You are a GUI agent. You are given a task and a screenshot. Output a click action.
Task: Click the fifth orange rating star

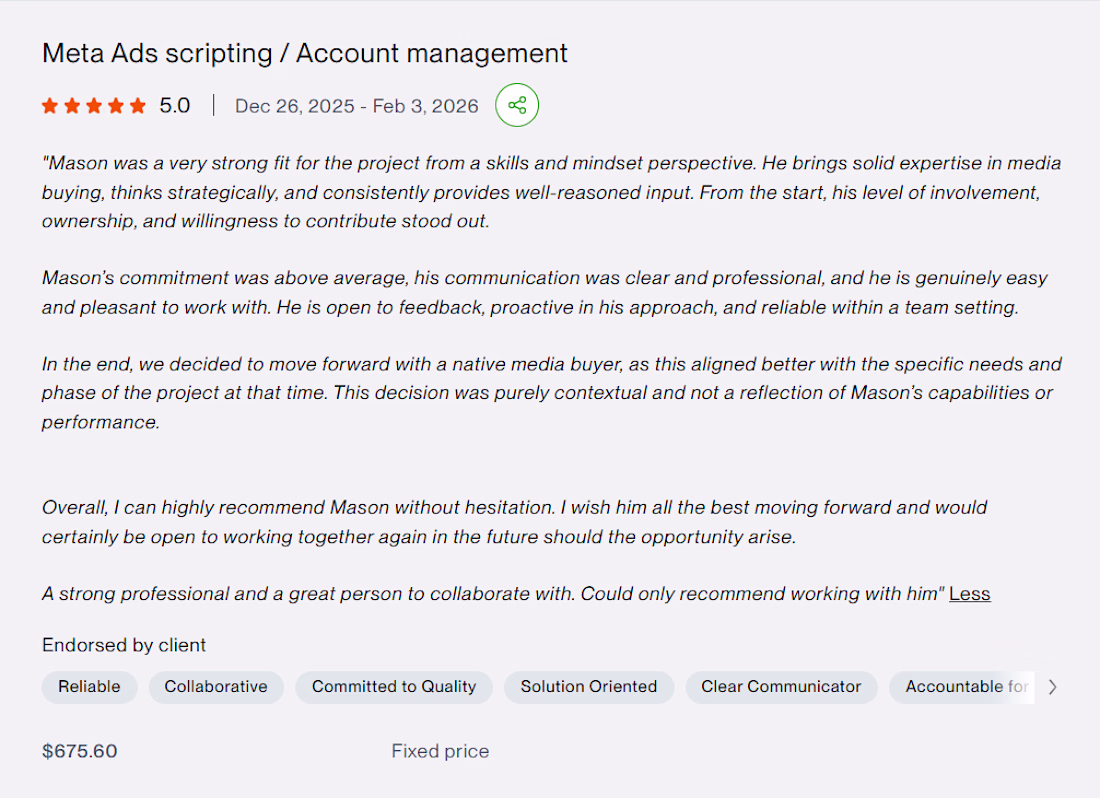tap(138, 106)
